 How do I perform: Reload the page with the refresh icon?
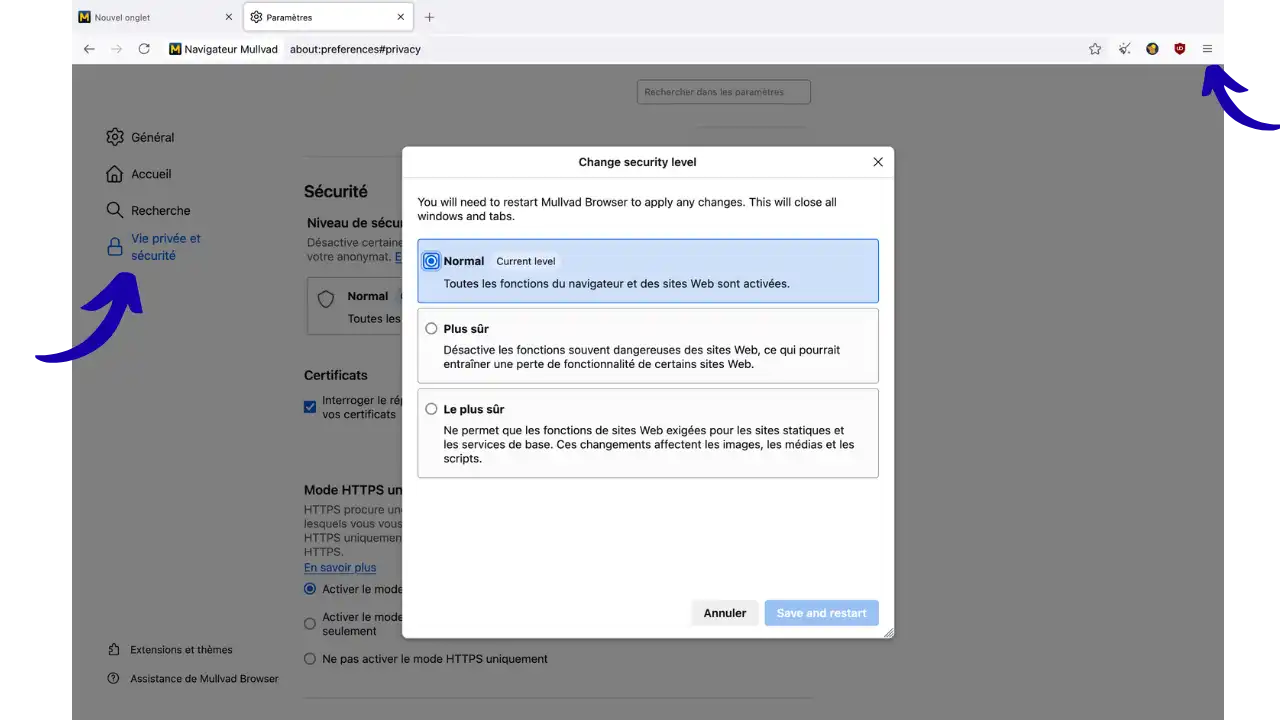click(x=143, y=48)
